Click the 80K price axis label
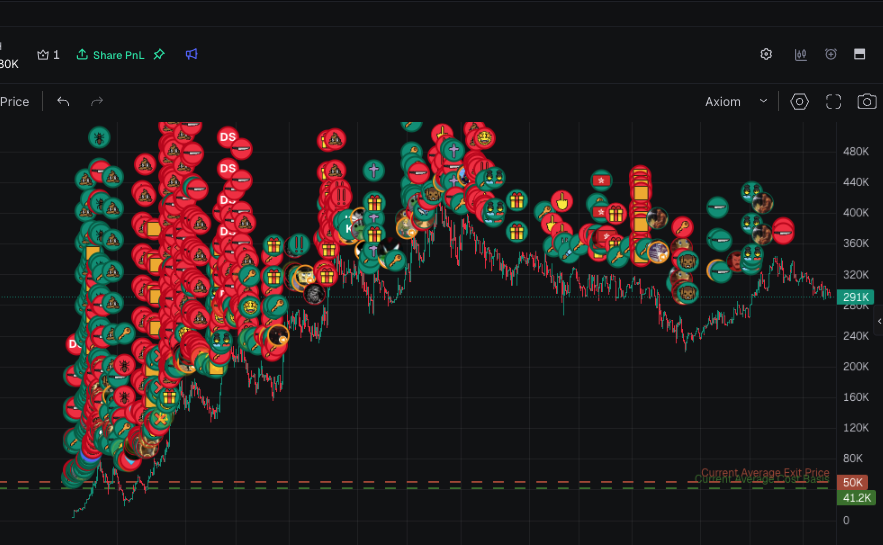The image size is (883, 545). [x=853, y=458]
